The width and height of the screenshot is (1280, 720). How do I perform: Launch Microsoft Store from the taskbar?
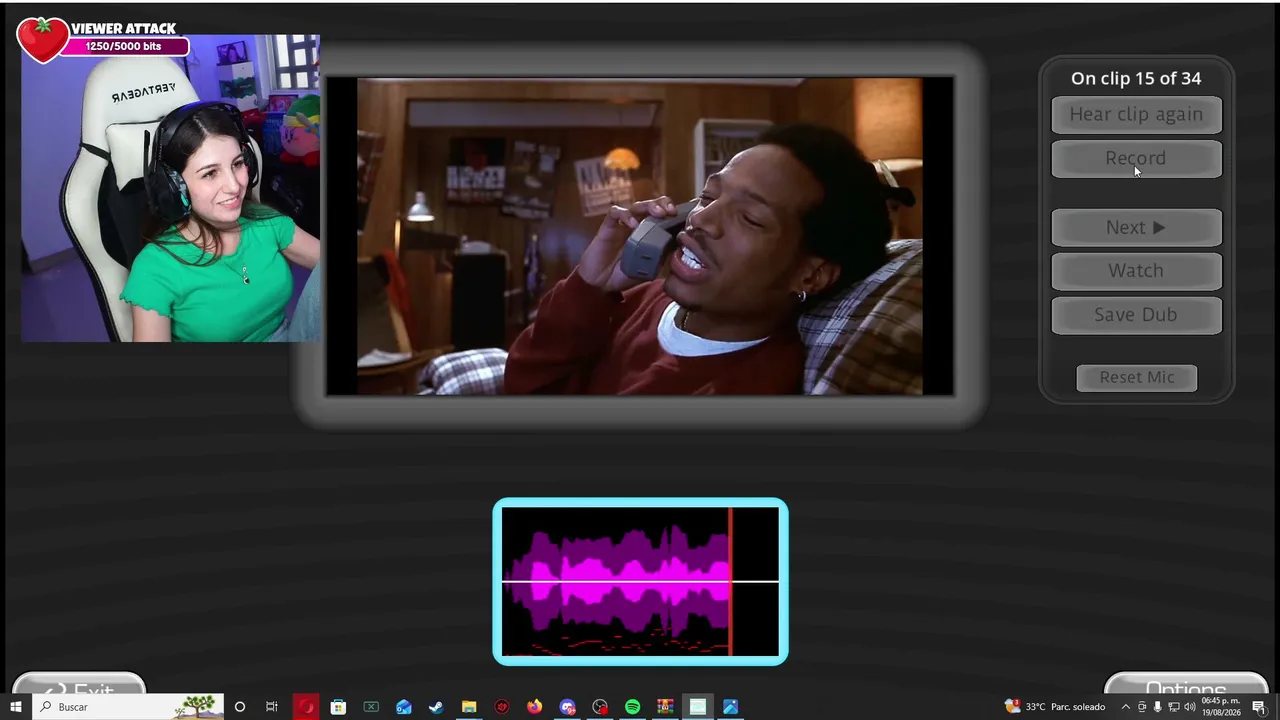tap(338, 707)
